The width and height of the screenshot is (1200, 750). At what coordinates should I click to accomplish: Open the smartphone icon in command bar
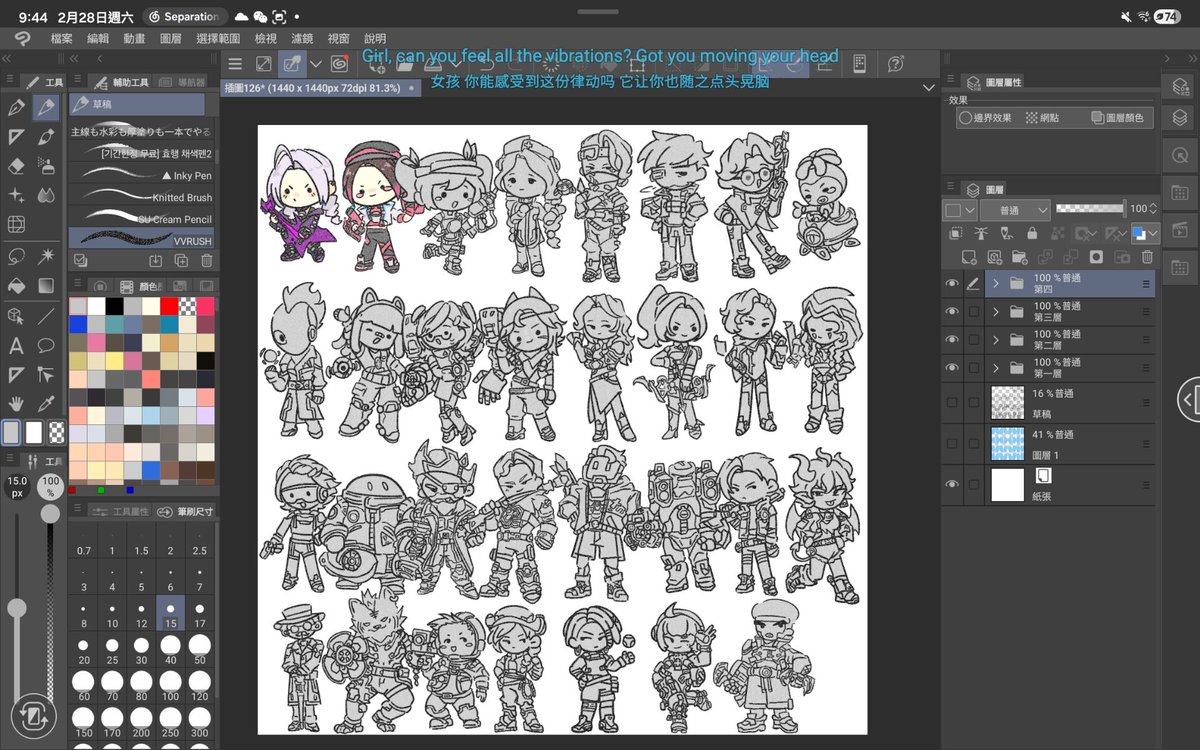tap(858, 64)
